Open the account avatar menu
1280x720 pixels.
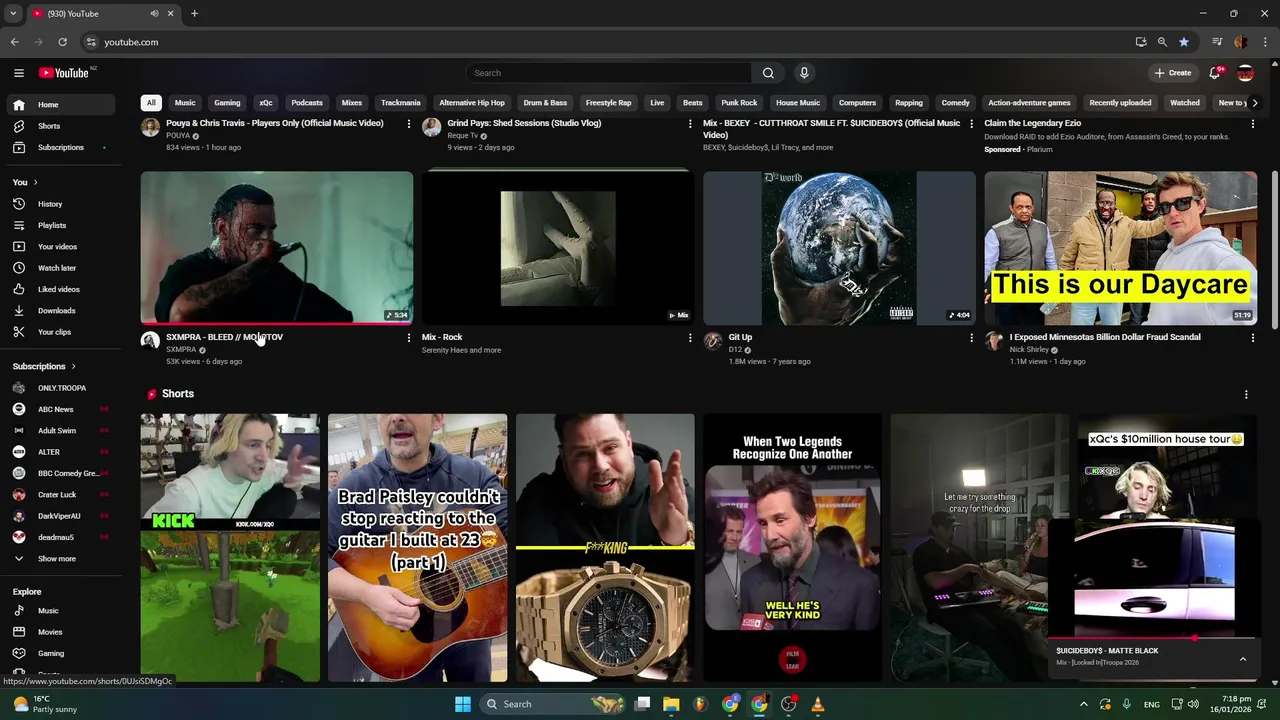pyautogui.click(x=1245, y=73)
